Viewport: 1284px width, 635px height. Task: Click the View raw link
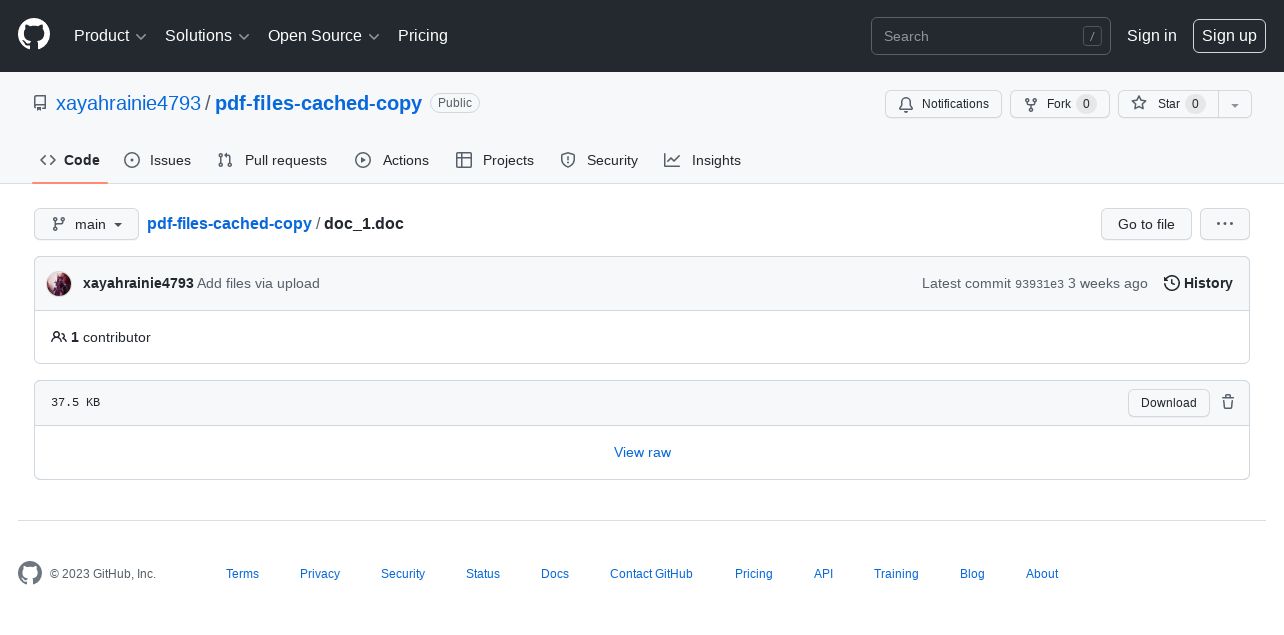(642, 452)
